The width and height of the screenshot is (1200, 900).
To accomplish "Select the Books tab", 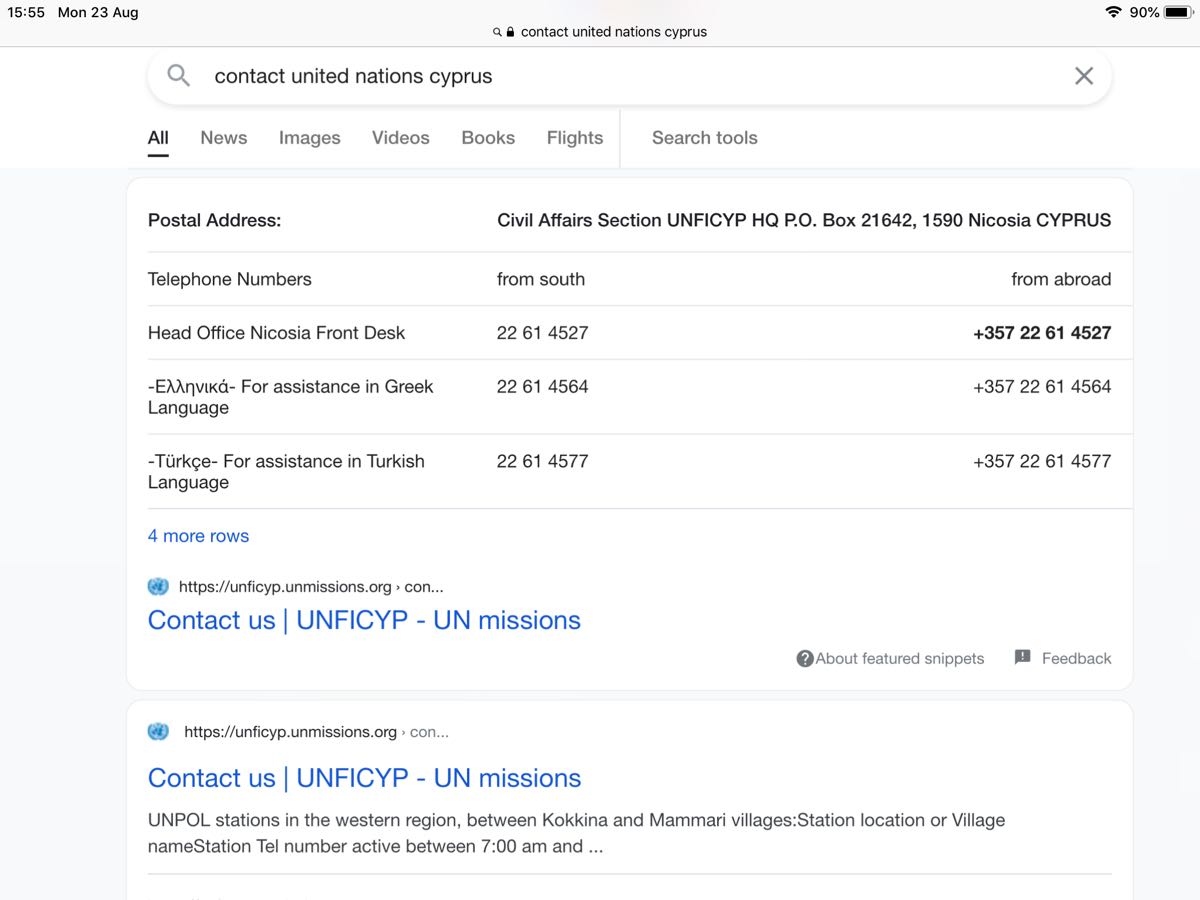I will 488,138.
